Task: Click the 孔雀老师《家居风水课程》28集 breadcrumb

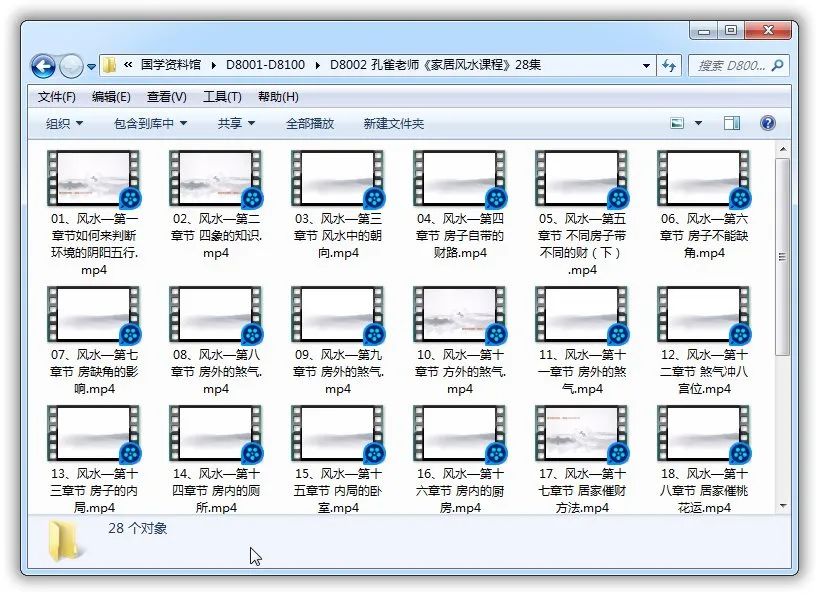Action: (x=435, y=65)
